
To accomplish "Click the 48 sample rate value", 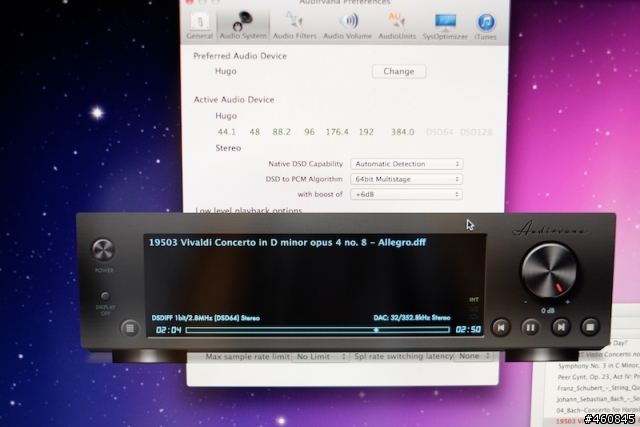I will click(x=255, y=132).
